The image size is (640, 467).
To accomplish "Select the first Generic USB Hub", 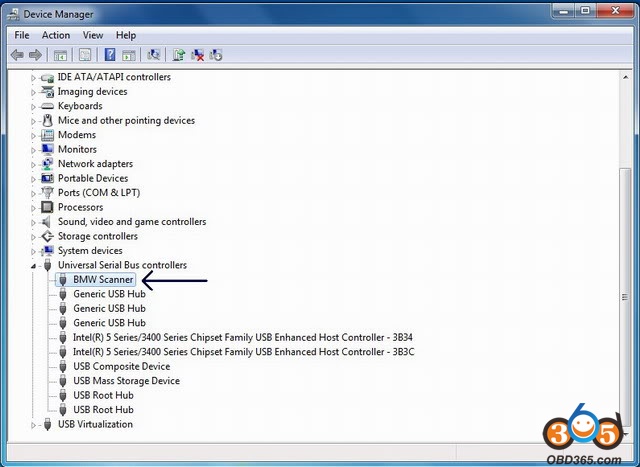I will (109, 294).
